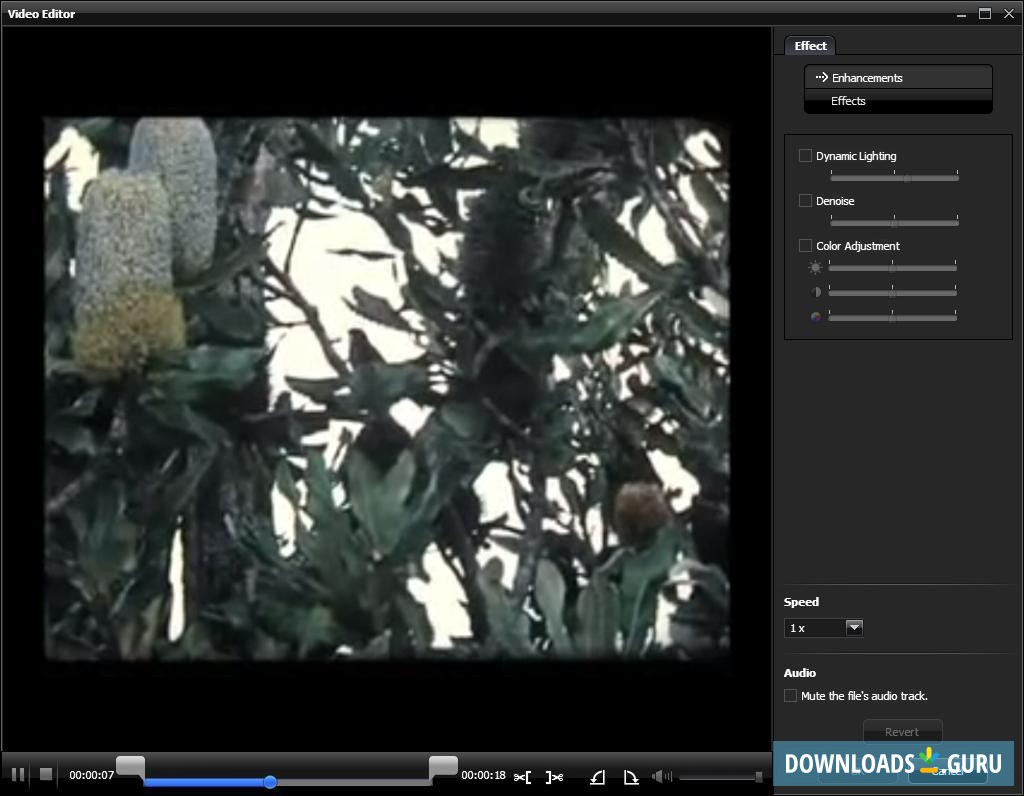Screen dimensions: 1024x796
Task: Click the Dynamic Lighting slider
Action: [x=894, y=178]
